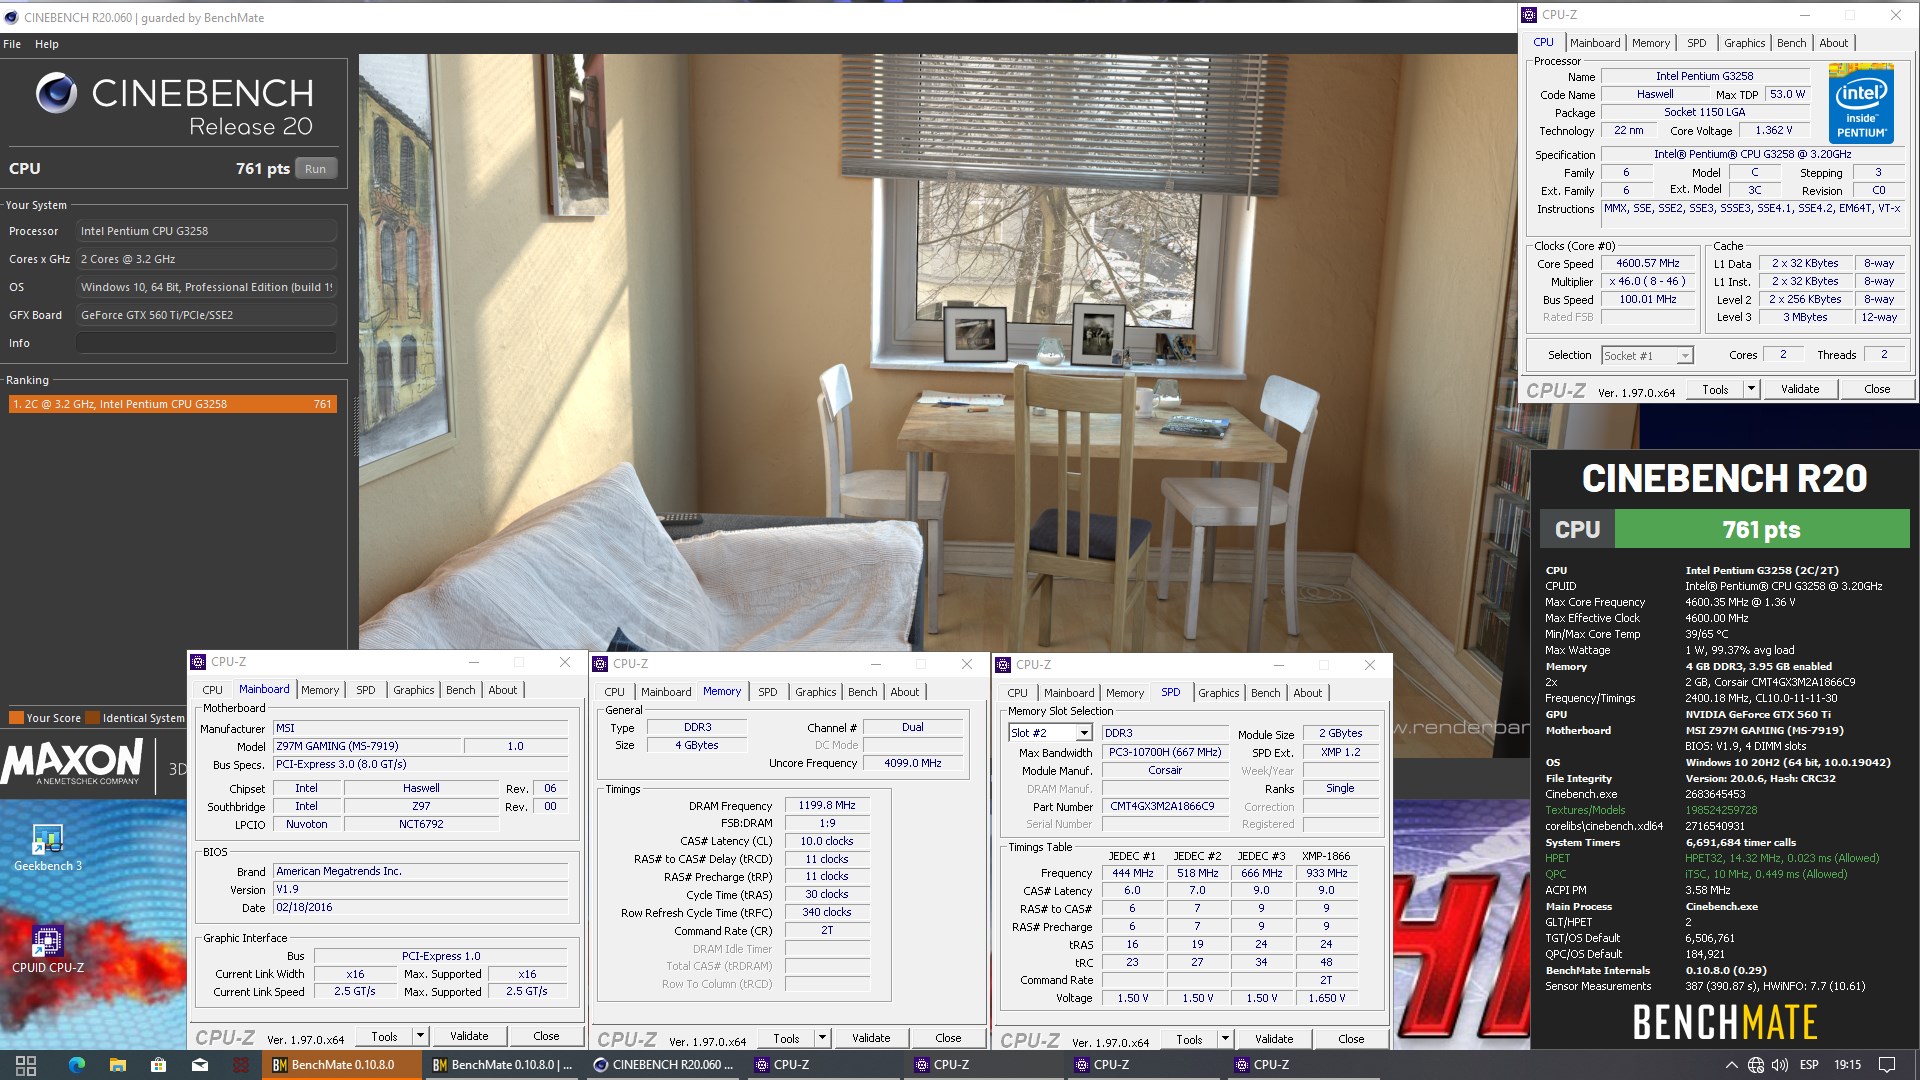Click the orange Your Score legend swatch
Image resolution: width=1920 pixels, height=1080 pixels.
pyautogui.click(x=16, y=717)
